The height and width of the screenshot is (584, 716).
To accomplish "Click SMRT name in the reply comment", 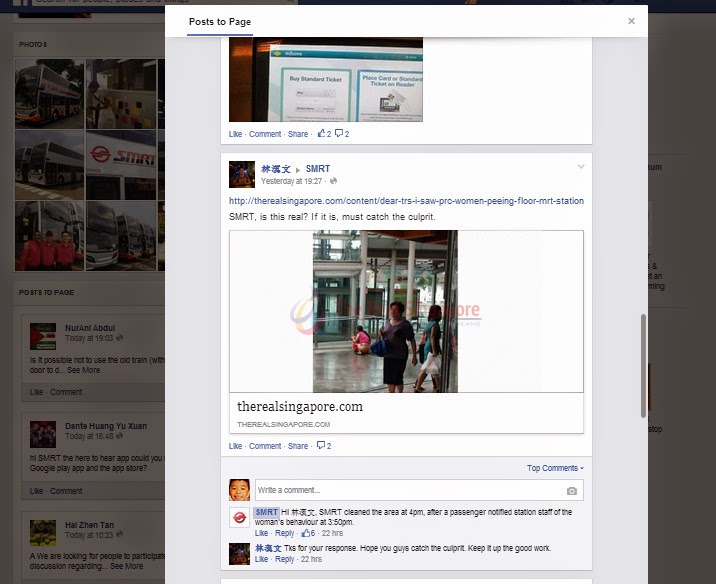I will (x=266, y=512).
